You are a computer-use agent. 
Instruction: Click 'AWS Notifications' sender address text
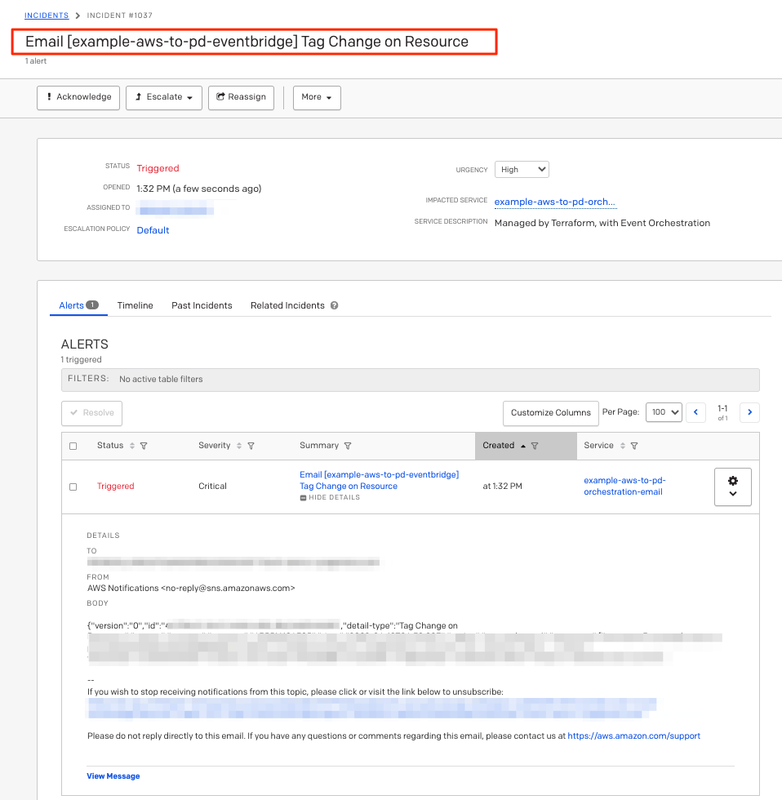tap(191, 588)
